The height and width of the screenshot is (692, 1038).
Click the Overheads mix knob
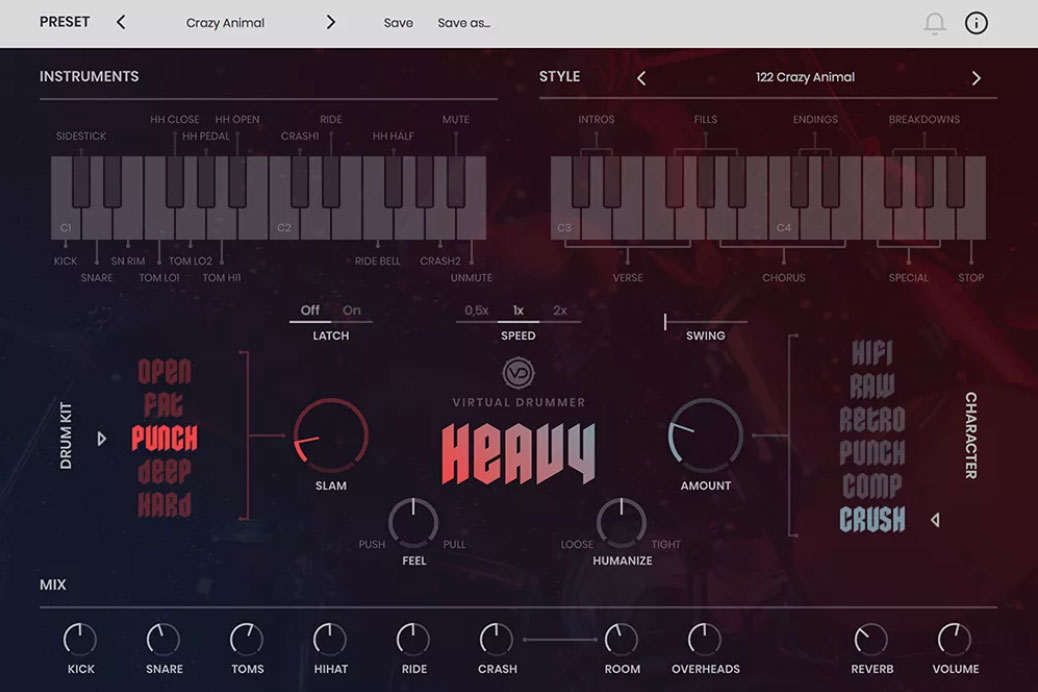pyautogui.click(x=705, y=640)
